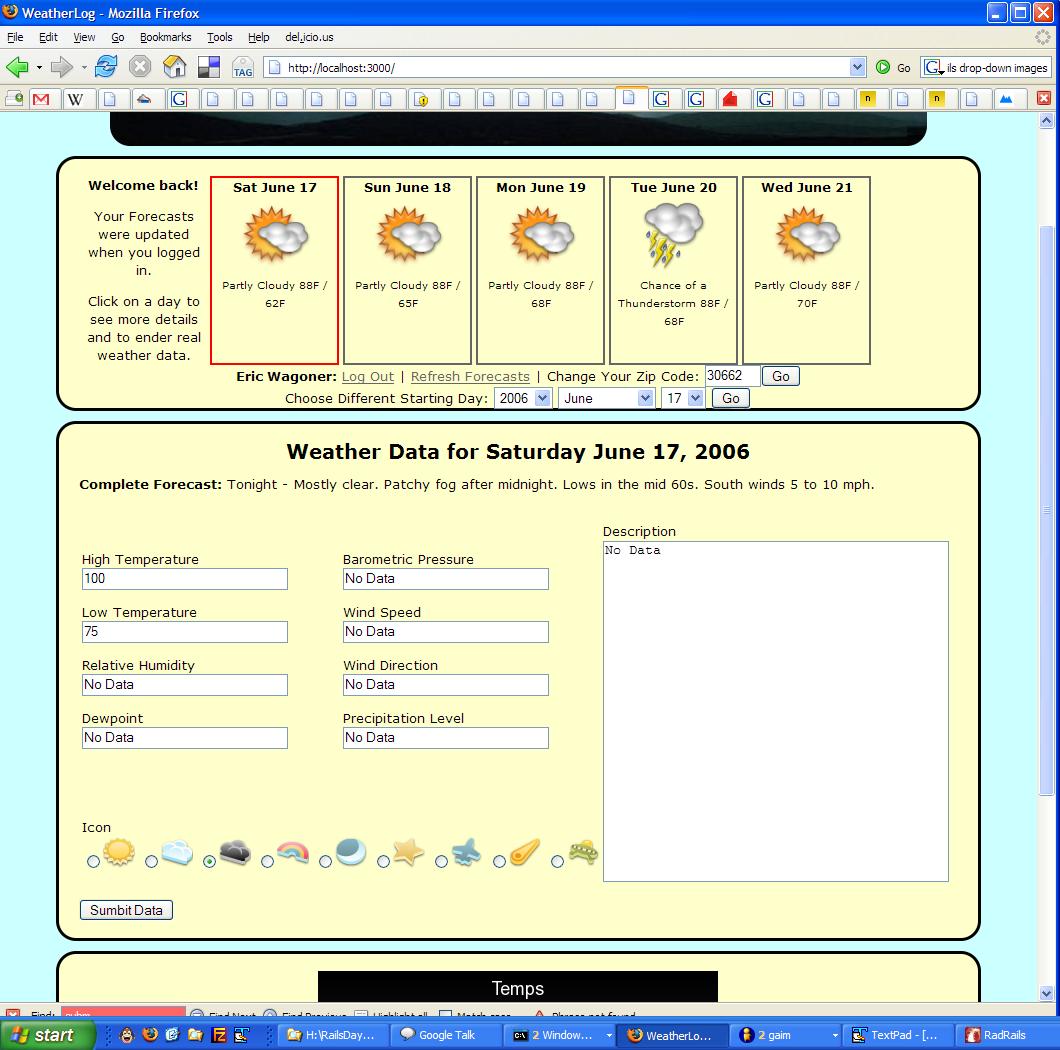The height and width of the screenshot is (1050, 1060).
Task: Click the Log Out link
Action: coord(368,377)
